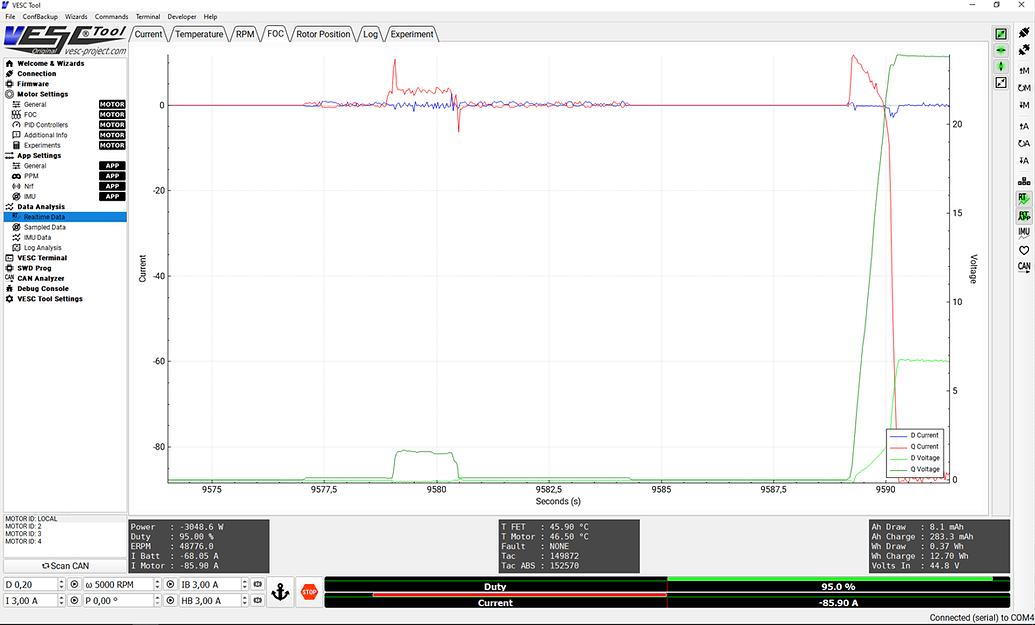
Task: Increase the IB 3,00 A value stepper
Action: point(245,581)
